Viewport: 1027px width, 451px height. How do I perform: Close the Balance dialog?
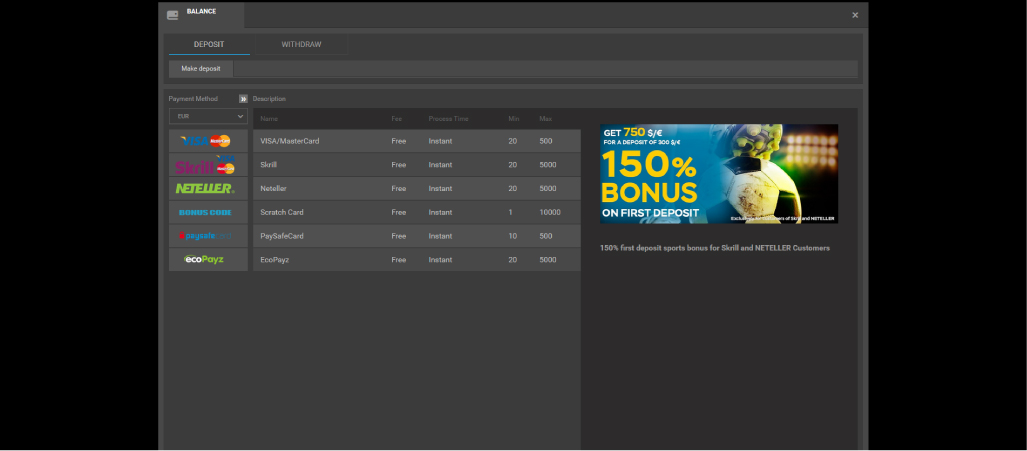855,15
